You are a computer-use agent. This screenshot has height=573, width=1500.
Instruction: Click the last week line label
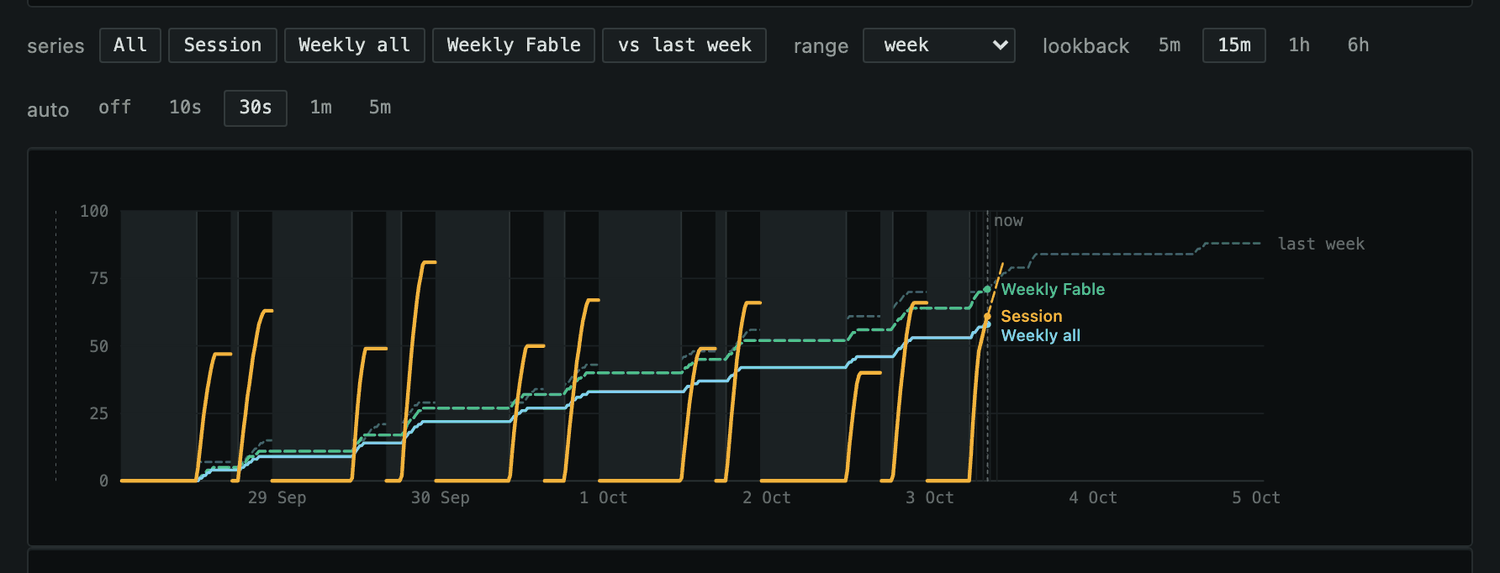(1321, 244)
